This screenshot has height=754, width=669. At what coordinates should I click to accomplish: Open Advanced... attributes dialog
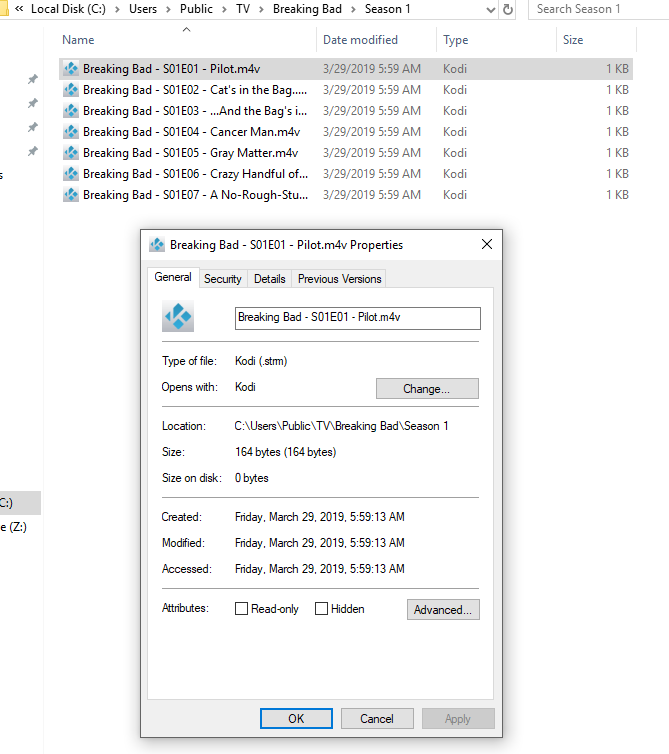point(443,610)
